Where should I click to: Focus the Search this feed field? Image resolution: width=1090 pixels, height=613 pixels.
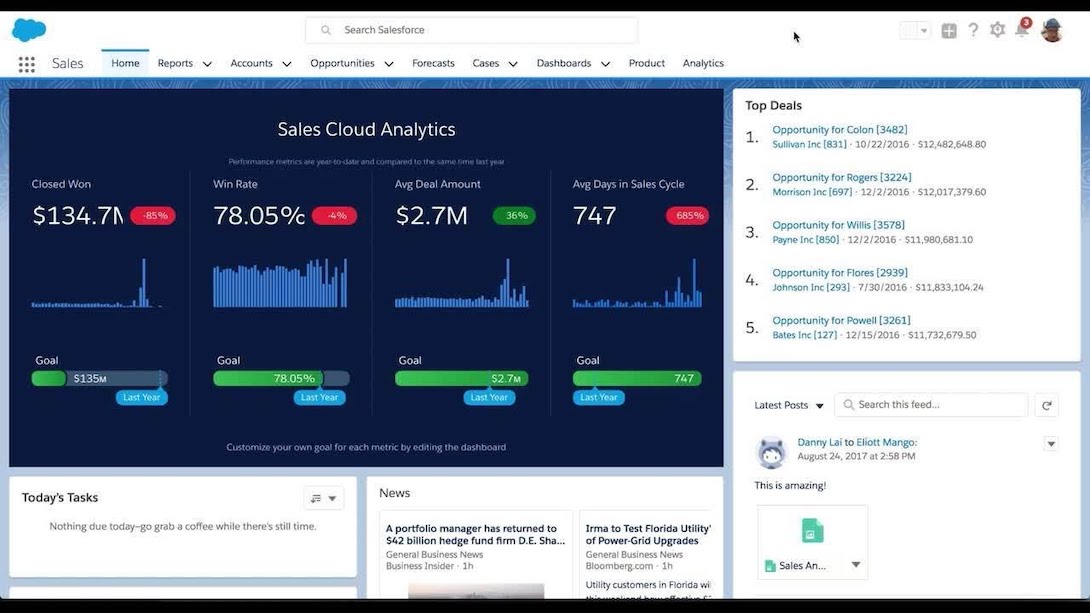click(x=931, y=404)
